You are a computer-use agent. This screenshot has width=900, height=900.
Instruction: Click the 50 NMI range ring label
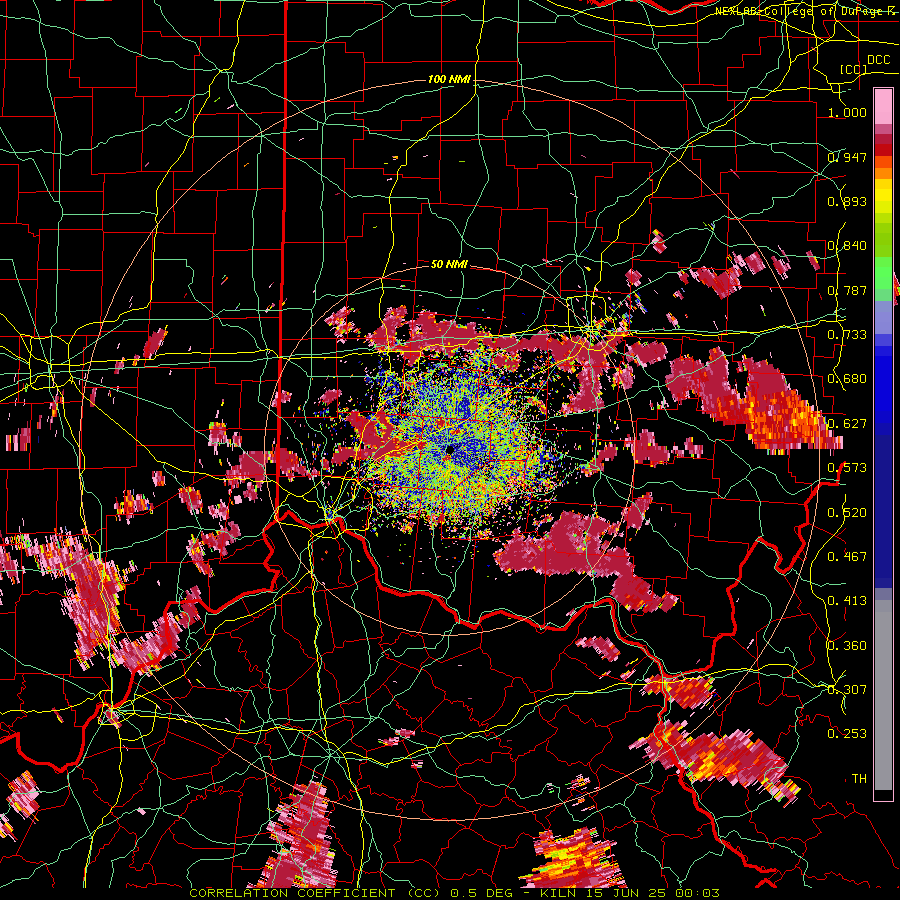pyautogui.click(x=449, y=265)
